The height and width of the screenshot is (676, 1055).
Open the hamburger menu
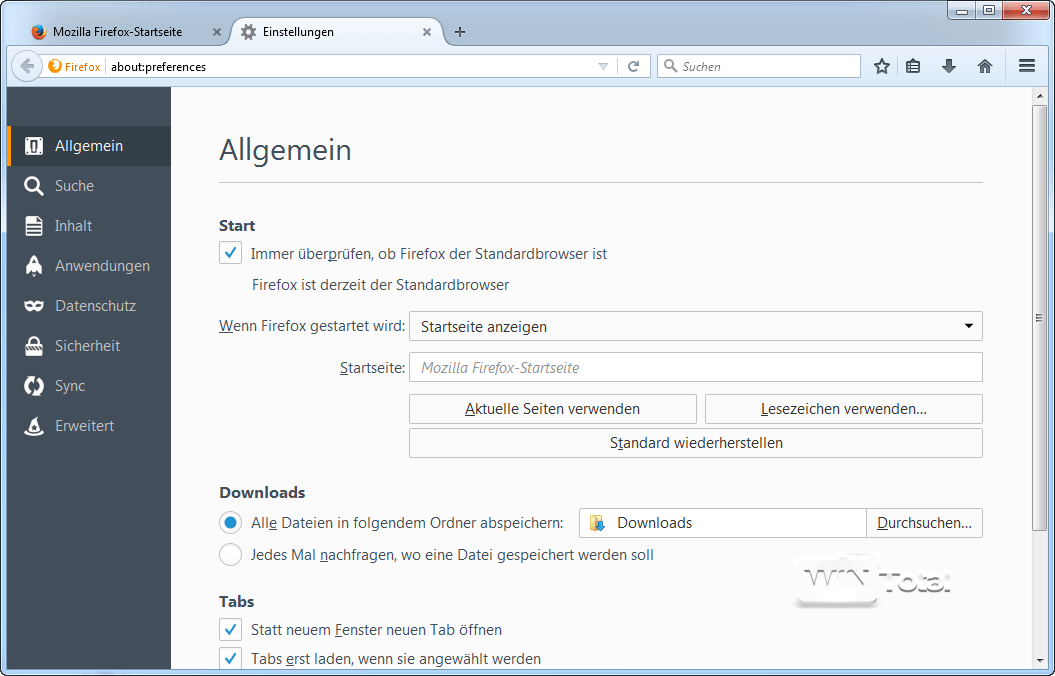(1026, 66)
